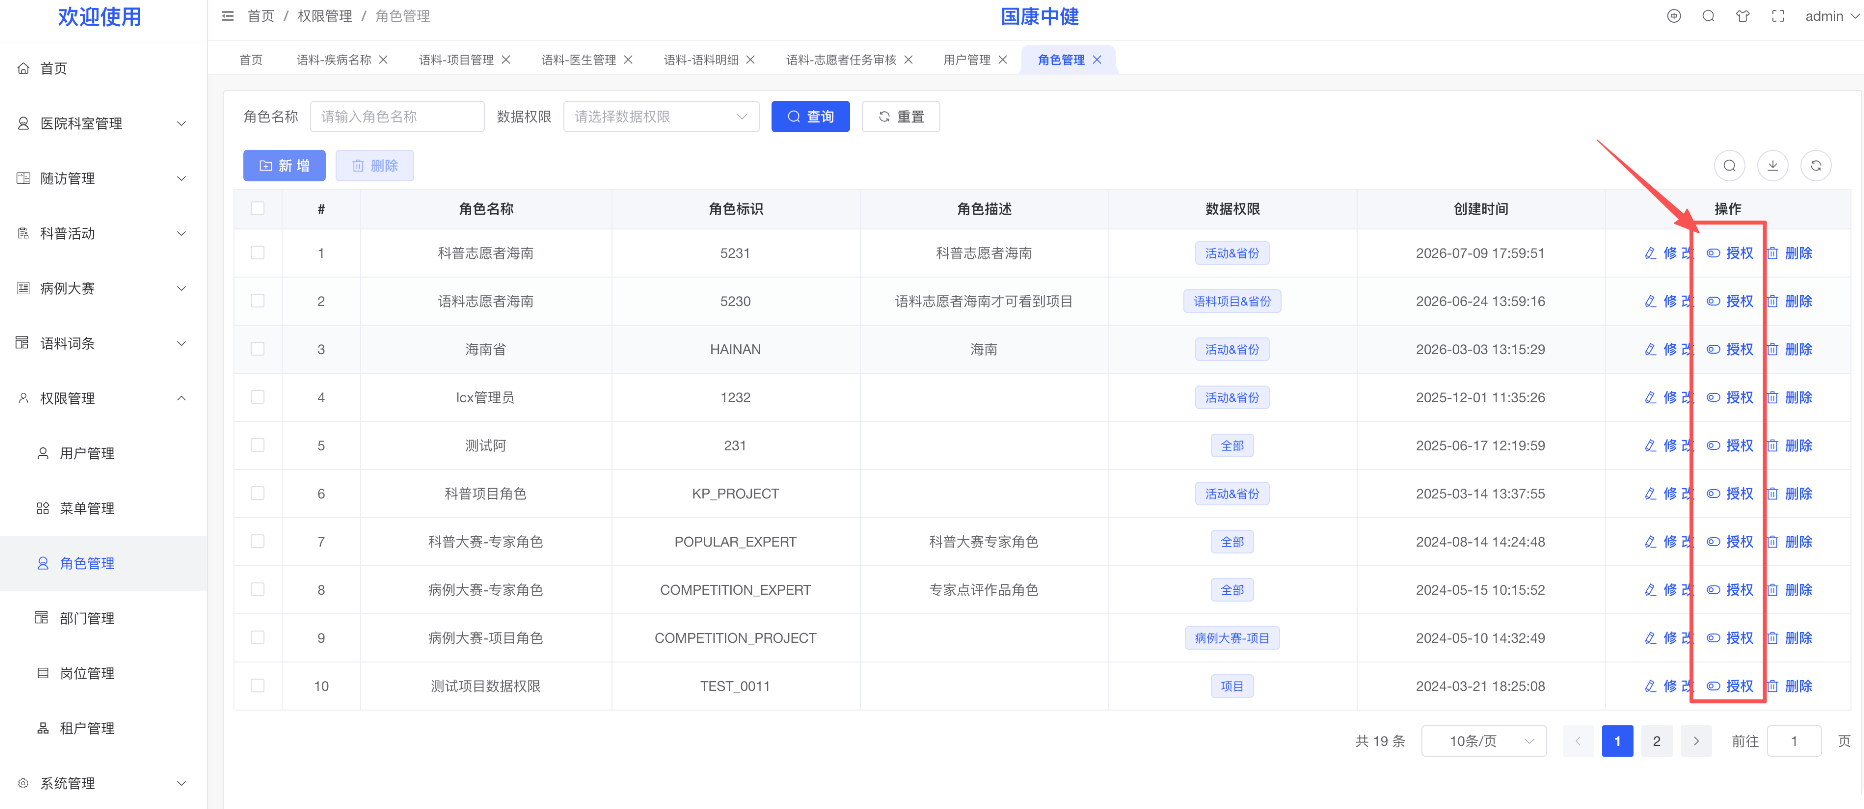Authorize the 语料志愿者海南 role

(1730, 302)
